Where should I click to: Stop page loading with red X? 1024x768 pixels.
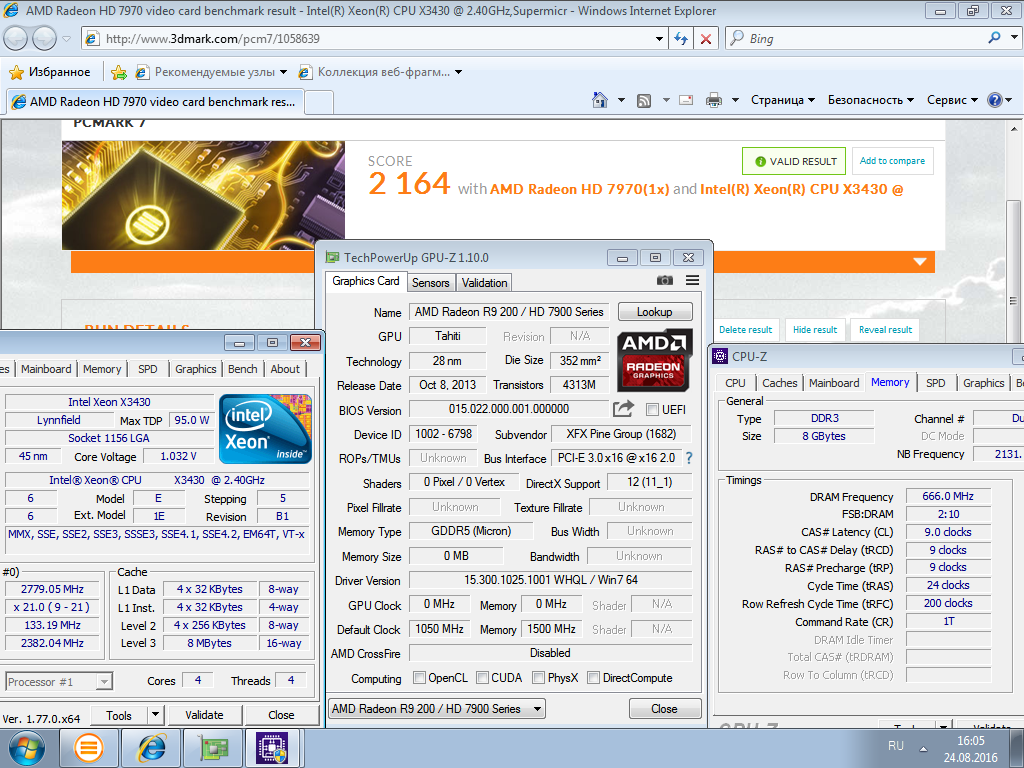[705, 39]
